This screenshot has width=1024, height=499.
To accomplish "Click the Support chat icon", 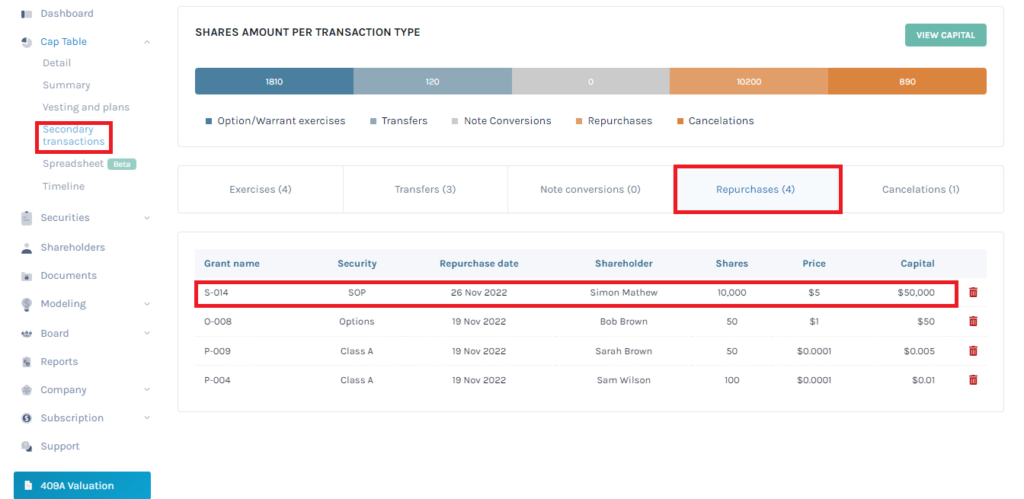I will [x=27, y=447].
